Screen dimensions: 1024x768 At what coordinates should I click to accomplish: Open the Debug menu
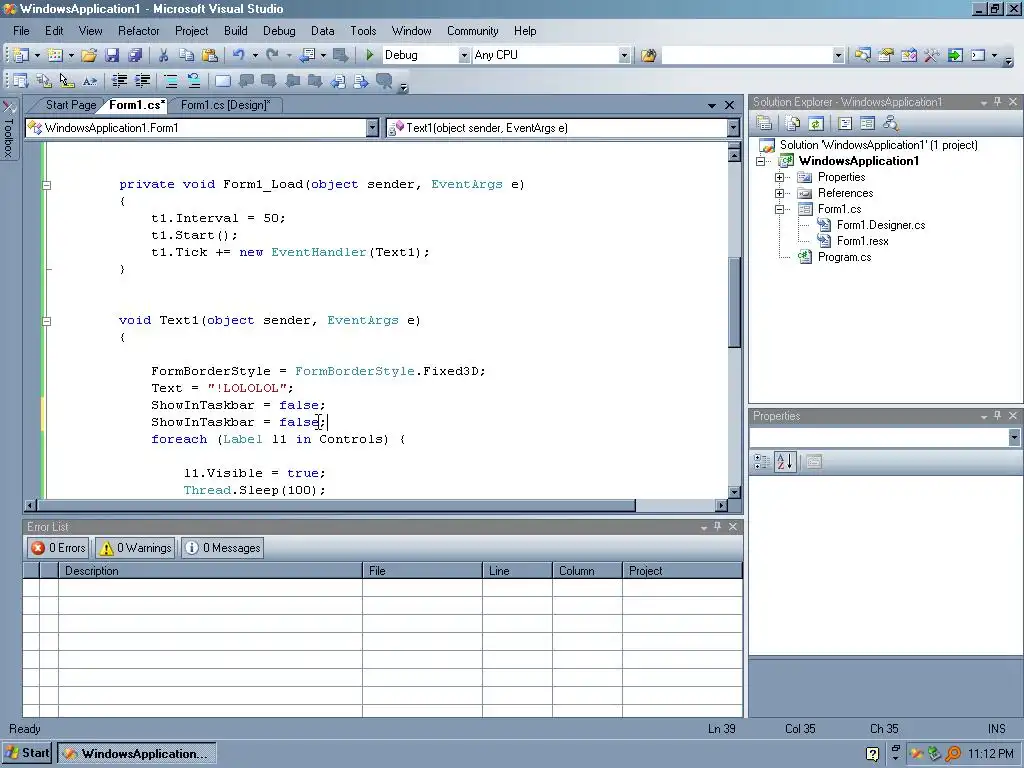point(279,31)
